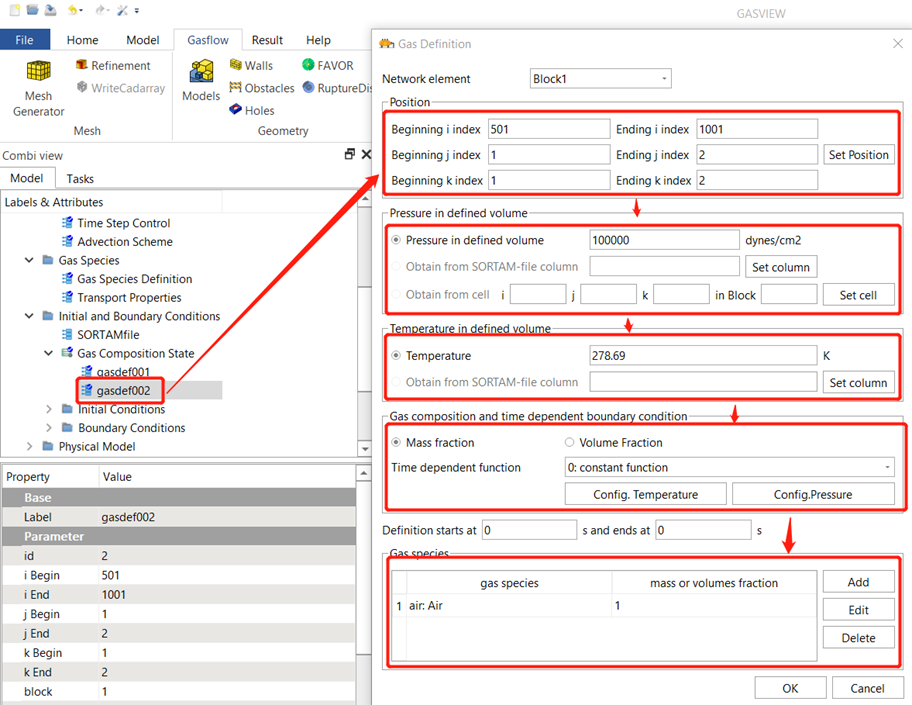Screen dimensions: 912x705
Task: Collapse the Gas Species folder
Action: point(29,260)
